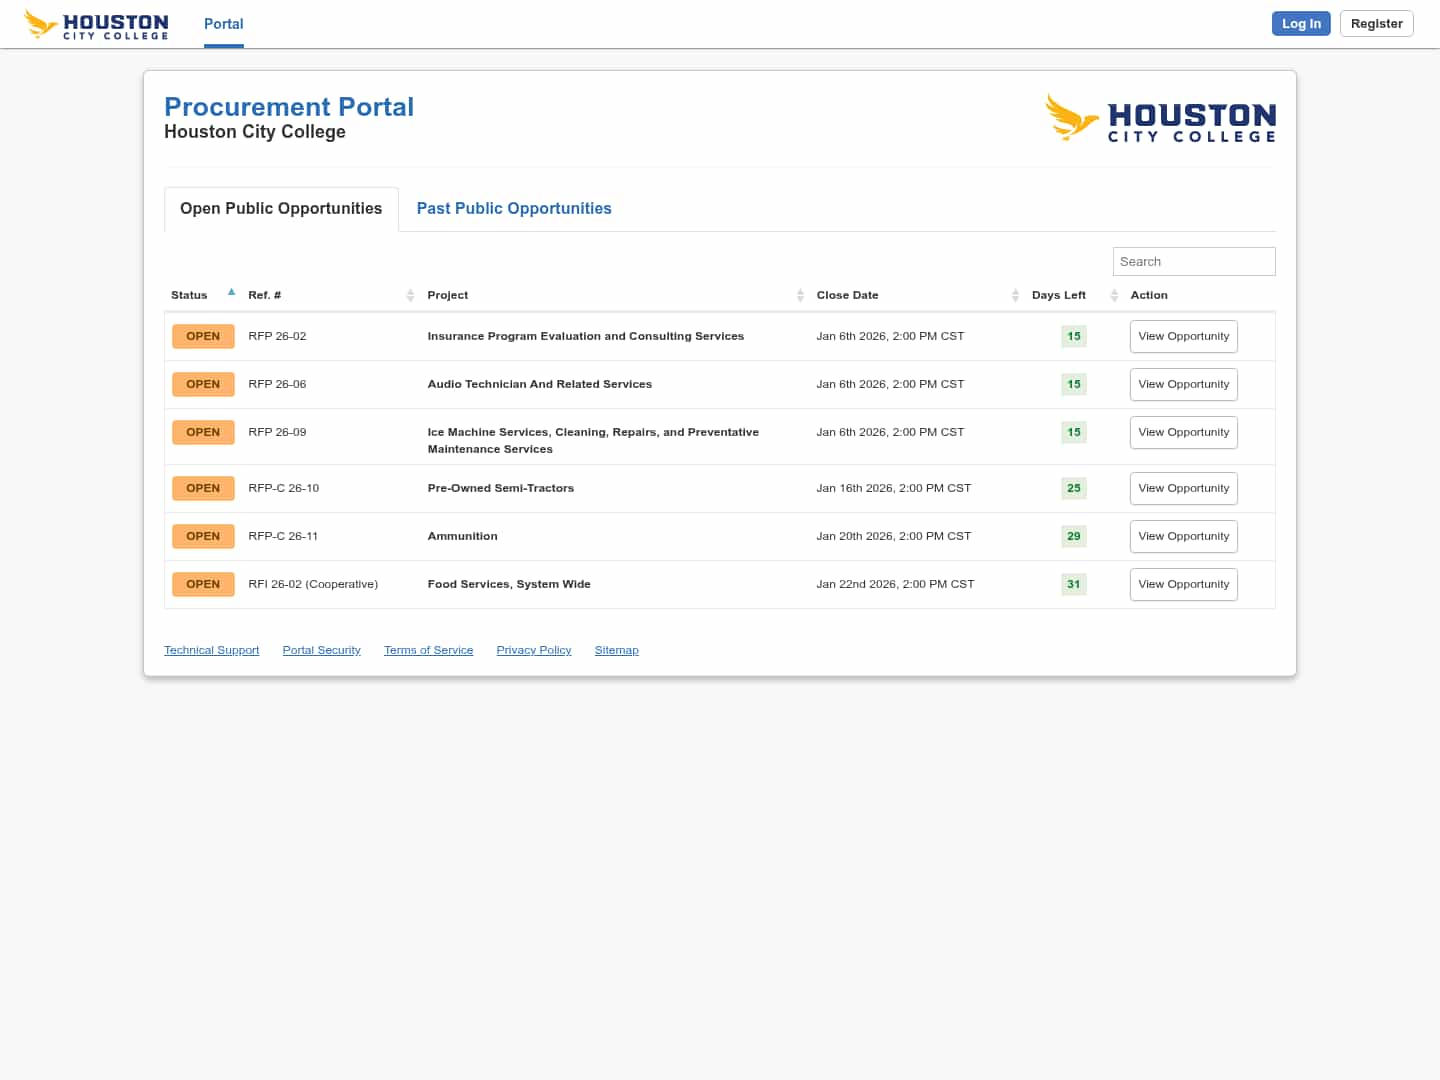Click the Register button
Screen dimensions: 1440x1080
1376,24
